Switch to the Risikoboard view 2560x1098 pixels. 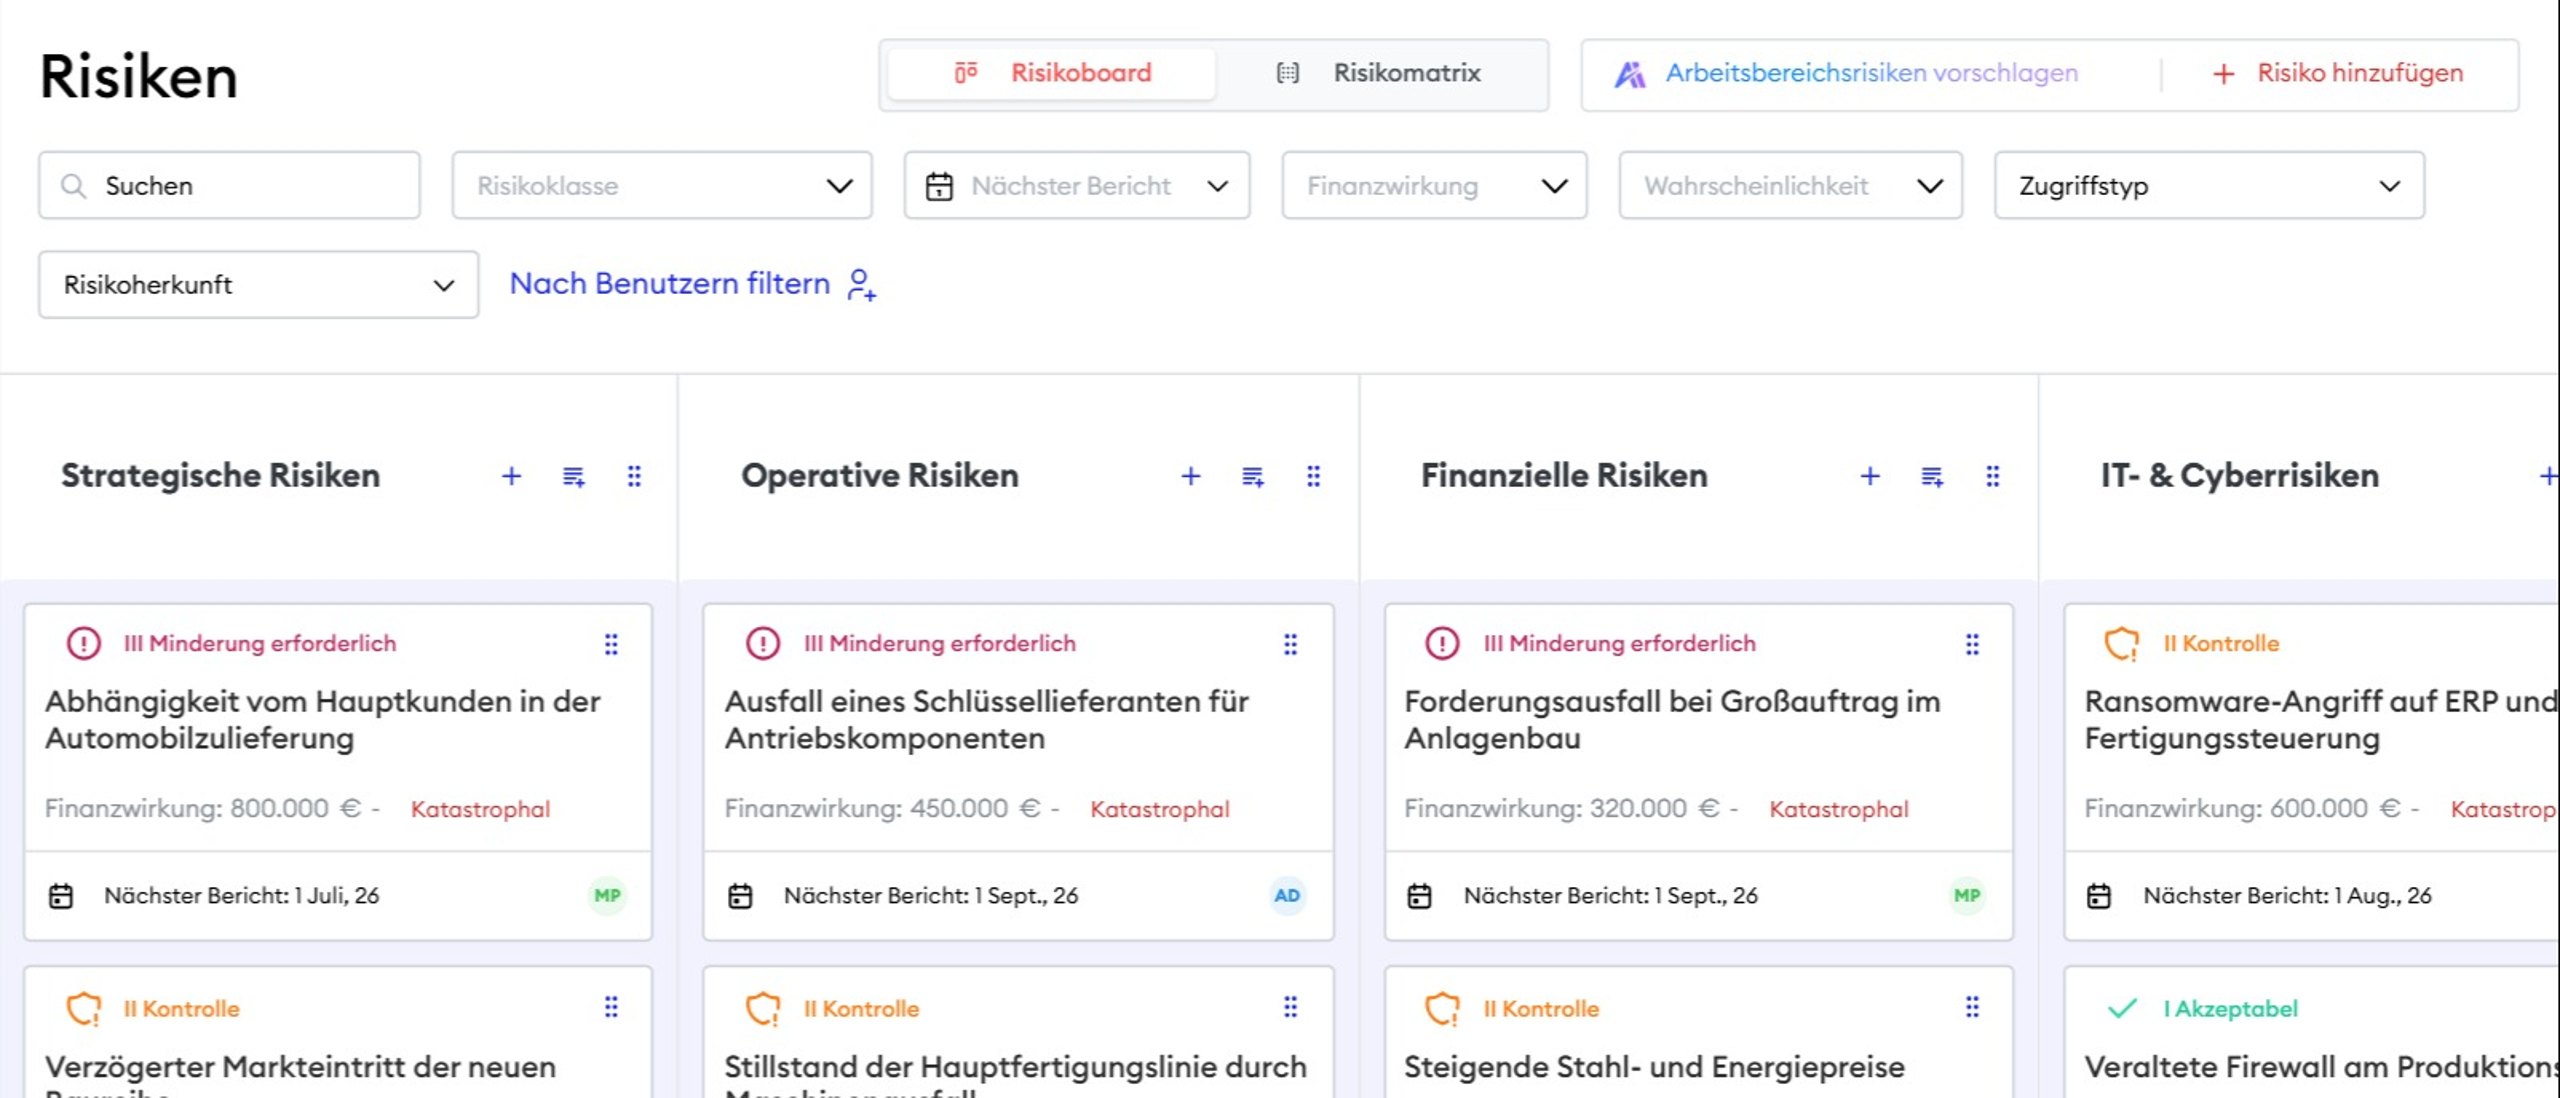pos(1052,73)
